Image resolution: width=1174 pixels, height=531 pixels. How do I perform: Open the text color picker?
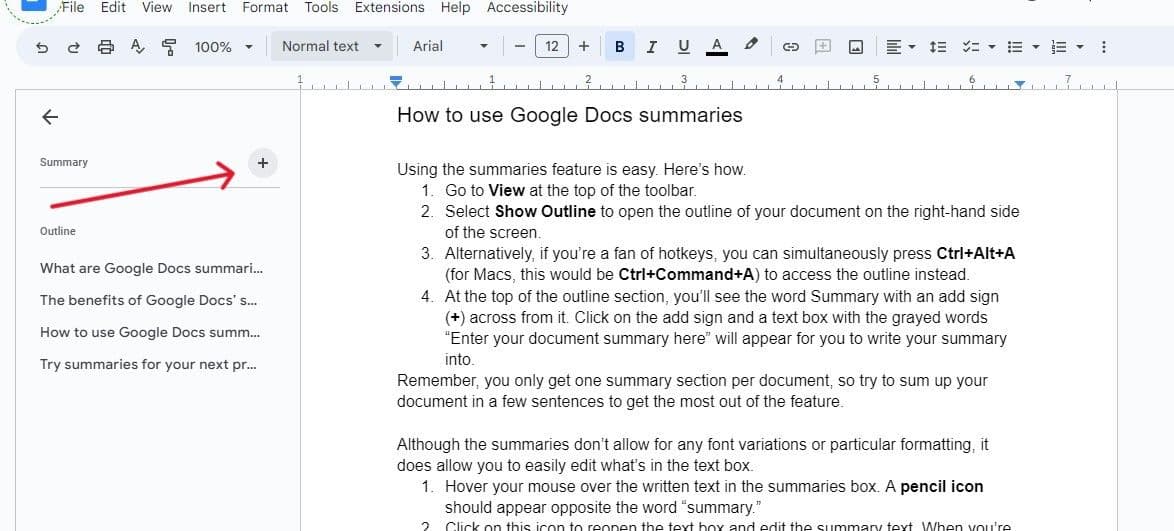point(716,46)
